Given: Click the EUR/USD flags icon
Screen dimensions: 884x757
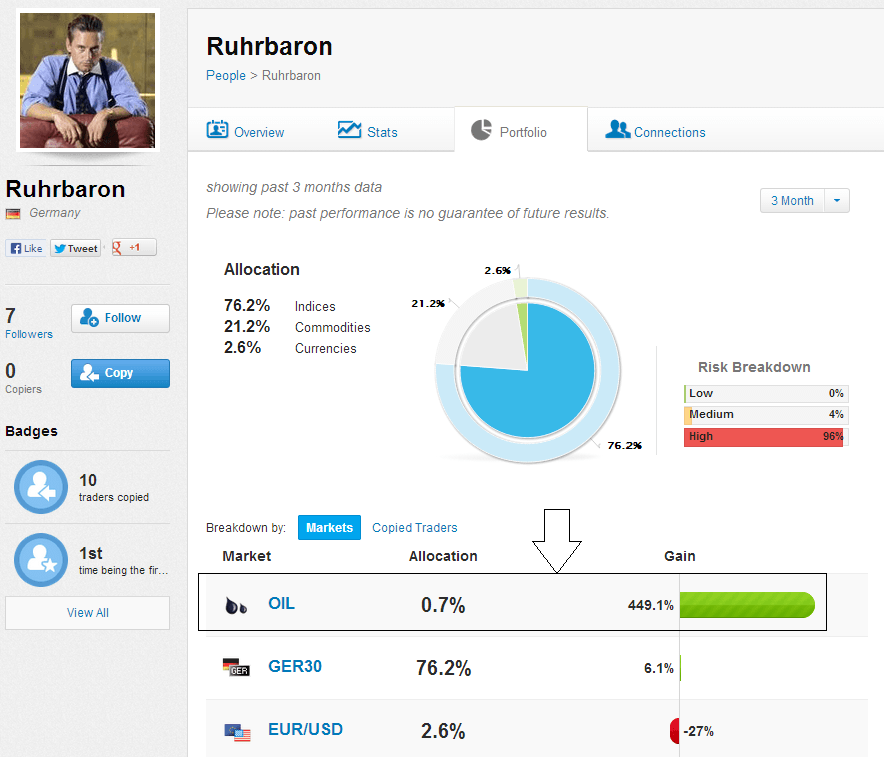Looking at the screenshot, I should pyautogui.click(x=238, y=730).
